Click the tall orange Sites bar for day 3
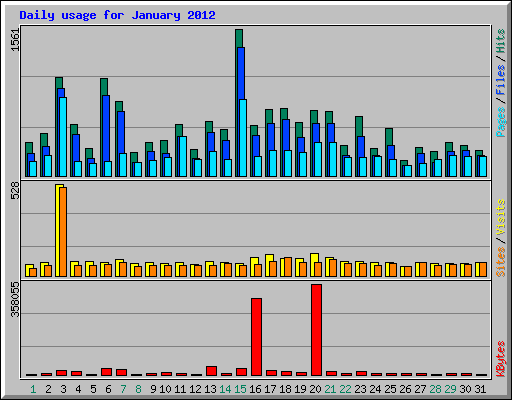 click(x=63, y=232)
